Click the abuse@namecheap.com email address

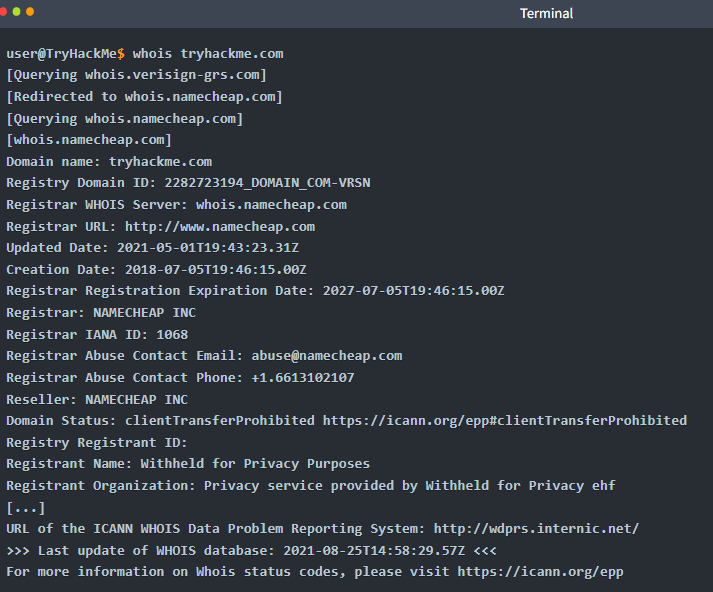[x=326, y=356]
